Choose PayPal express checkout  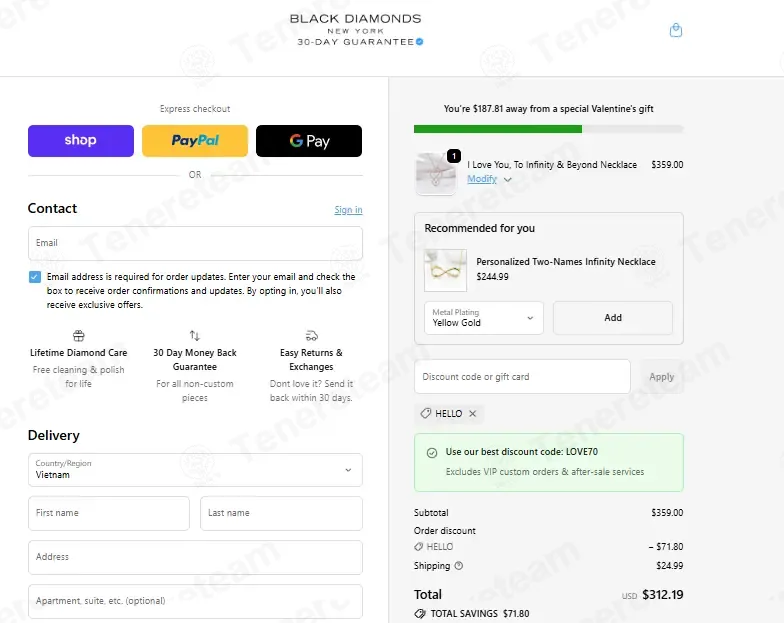[x=195, y=141]
